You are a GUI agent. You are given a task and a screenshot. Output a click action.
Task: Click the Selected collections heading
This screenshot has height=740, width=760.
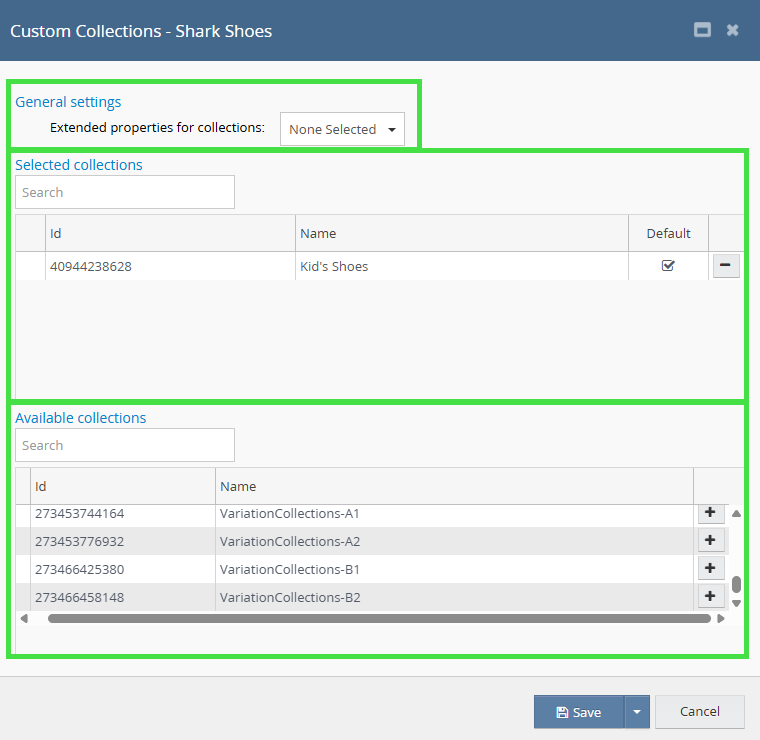tap(79, 165)
